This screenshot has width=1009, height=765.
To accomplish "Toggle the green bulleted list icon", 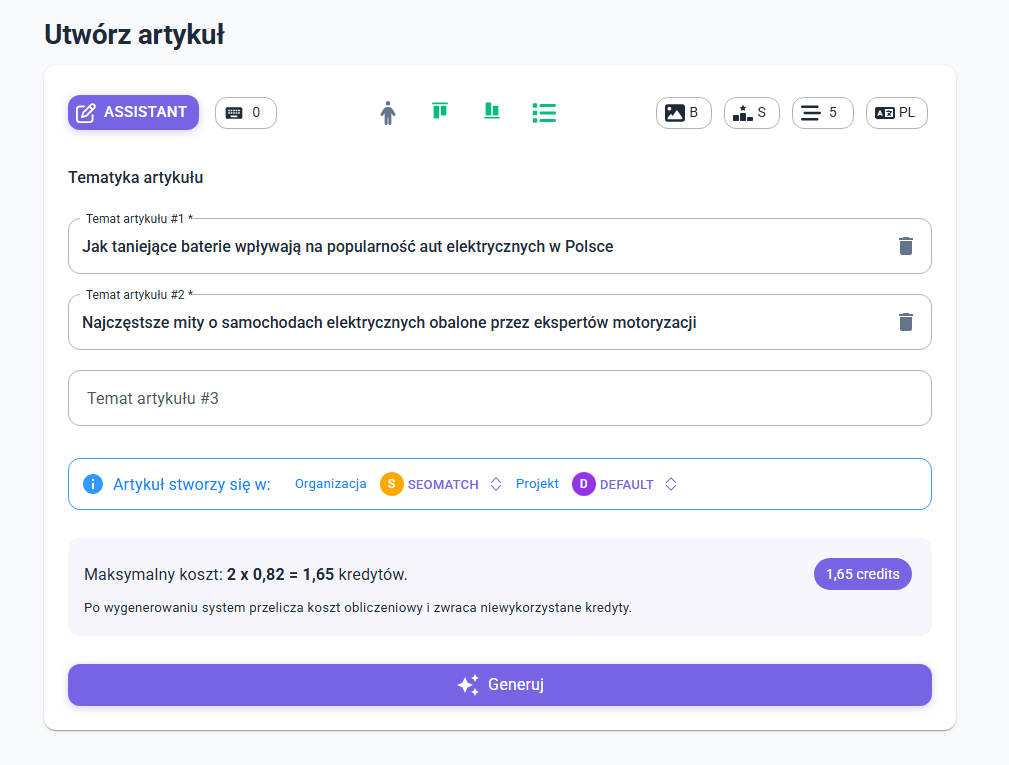I will [544, 113].
